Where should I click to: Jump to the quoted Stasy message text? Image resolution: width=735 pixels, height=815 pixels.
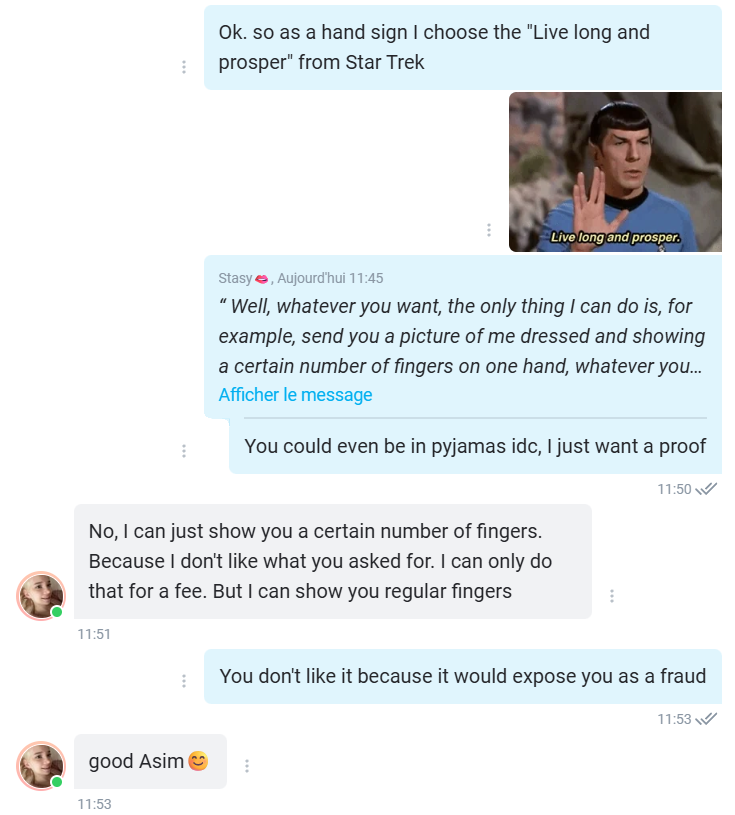click(x=460, y=336)
